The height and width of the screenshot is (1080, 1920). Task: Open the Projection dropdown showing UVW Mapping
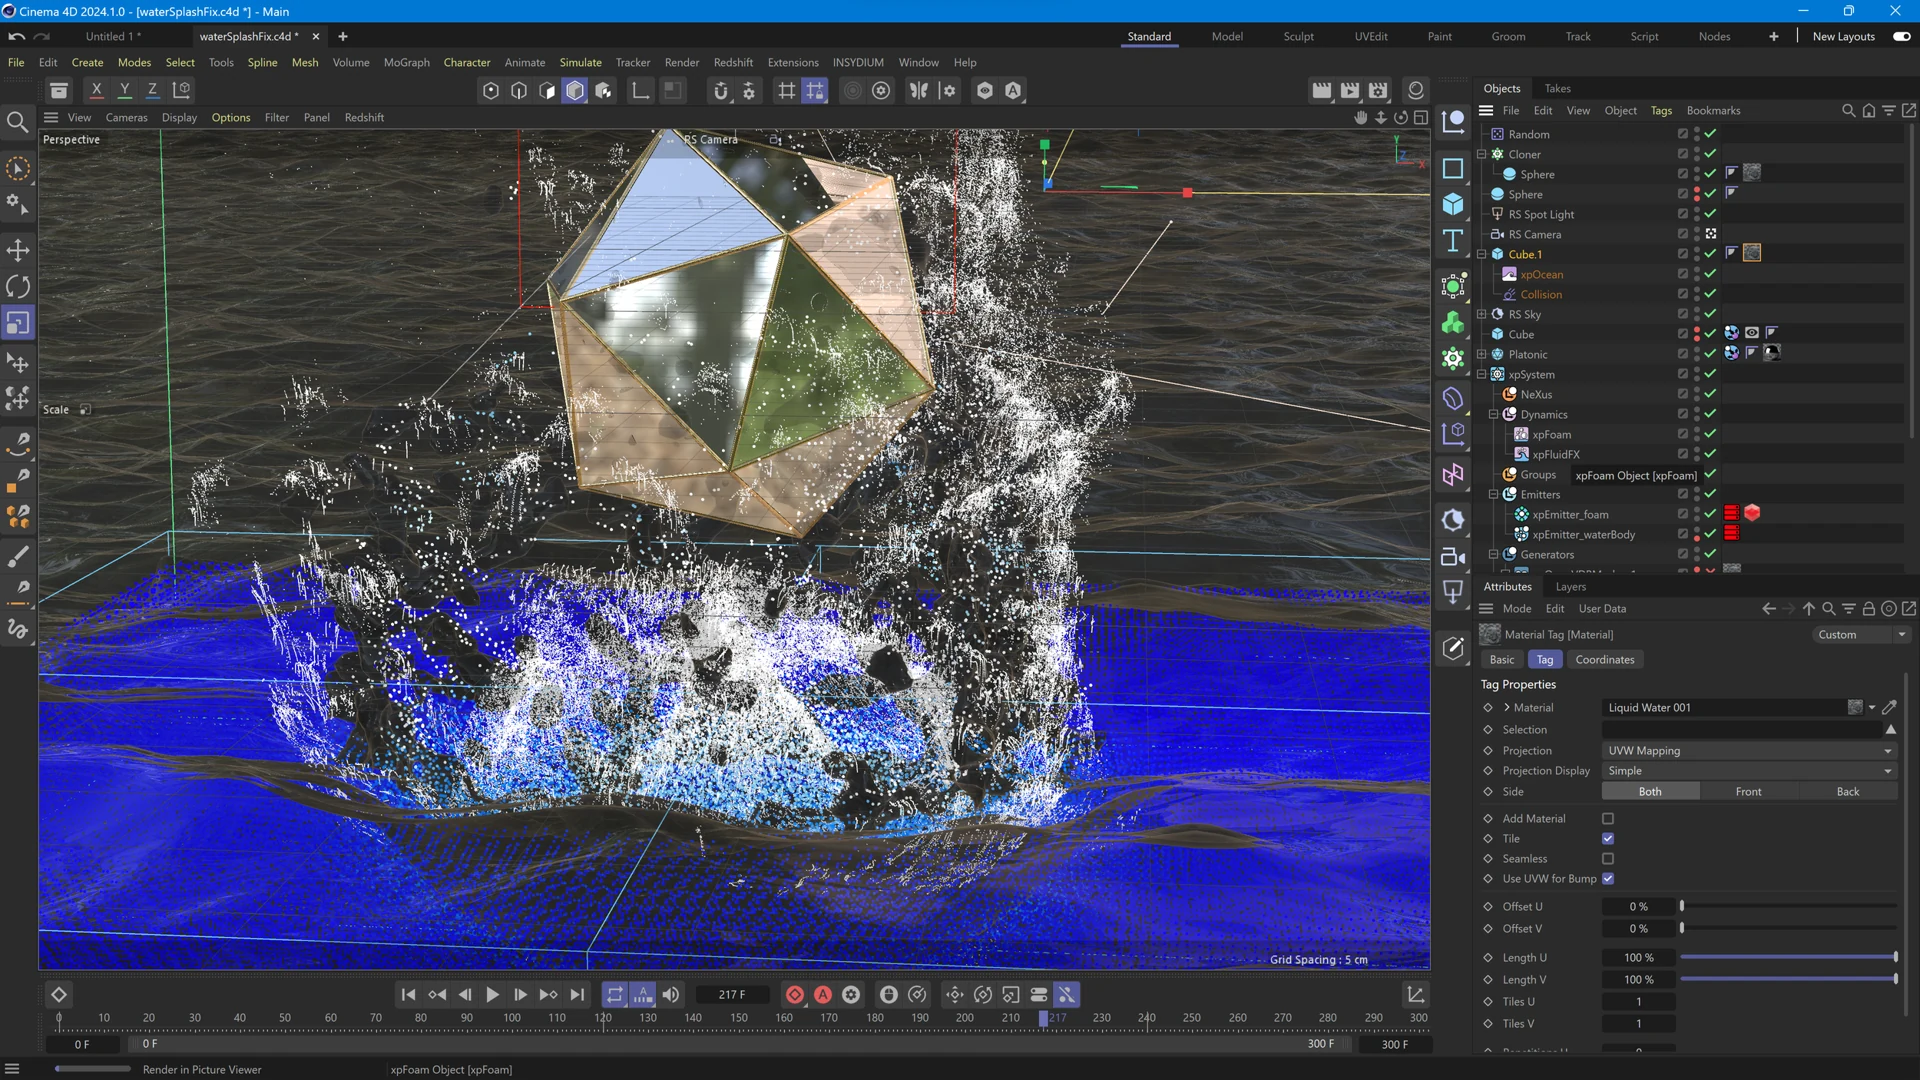coord(1749,751)
